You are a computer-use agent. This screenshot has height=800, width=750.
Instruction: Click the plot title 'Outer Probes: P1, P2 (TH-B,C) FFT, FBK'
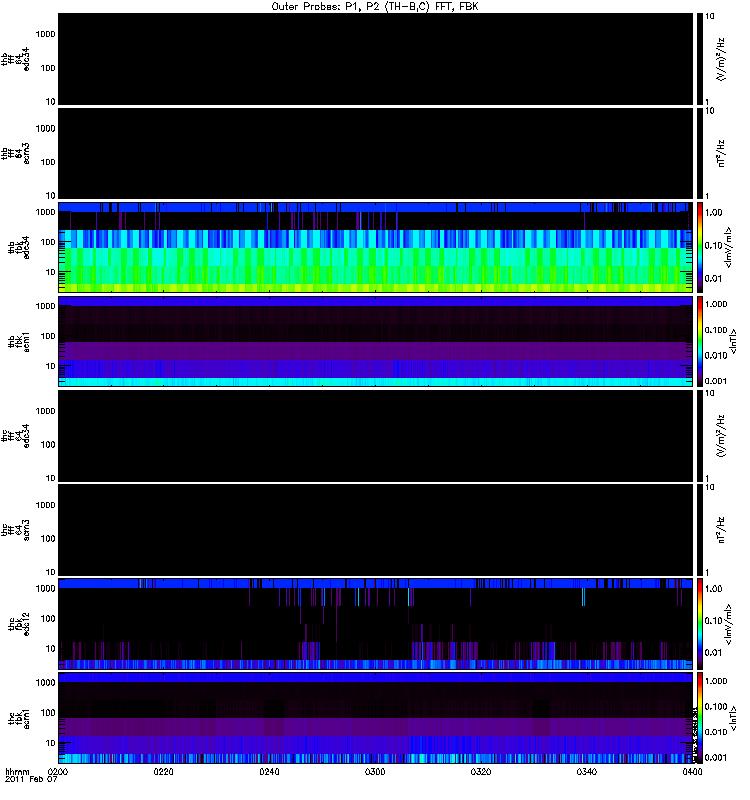(x=375, y=7)
